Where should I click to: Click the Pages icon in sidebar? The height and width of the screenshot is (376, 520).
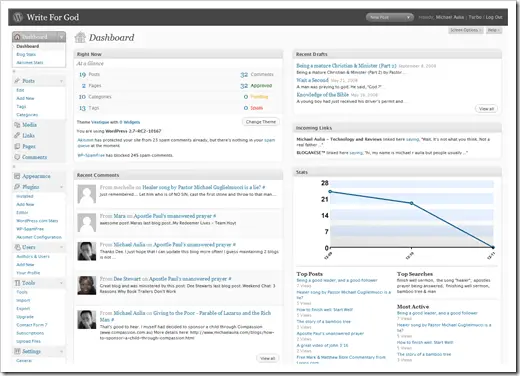pos(17,146)
